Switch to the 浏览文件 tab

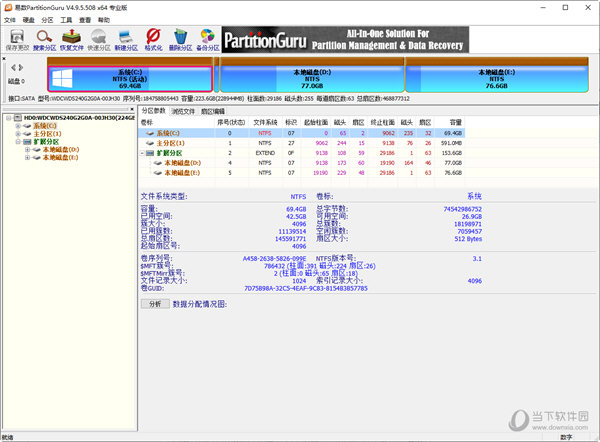tap(183, 111)
